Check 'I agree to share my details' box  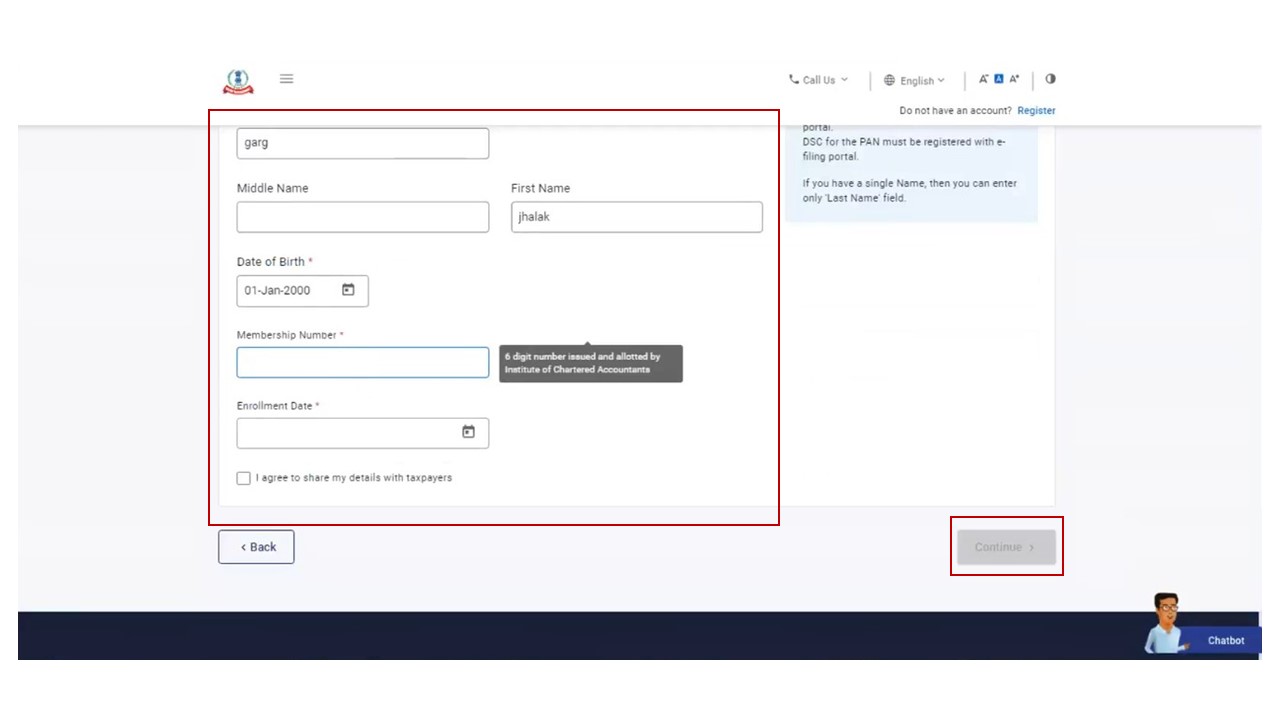point(244,478)
